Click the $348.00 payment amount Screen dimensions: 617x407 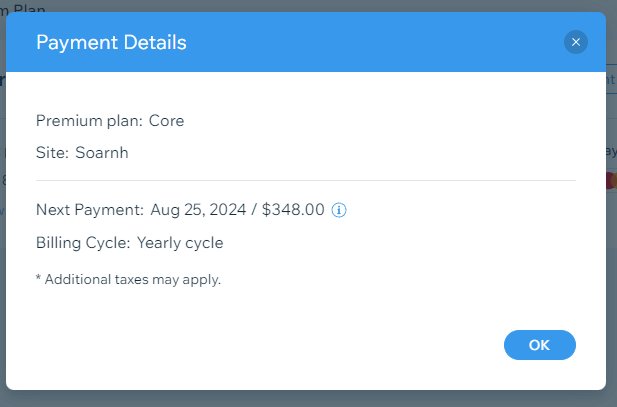pyautogui.click(x=293, y=210)
